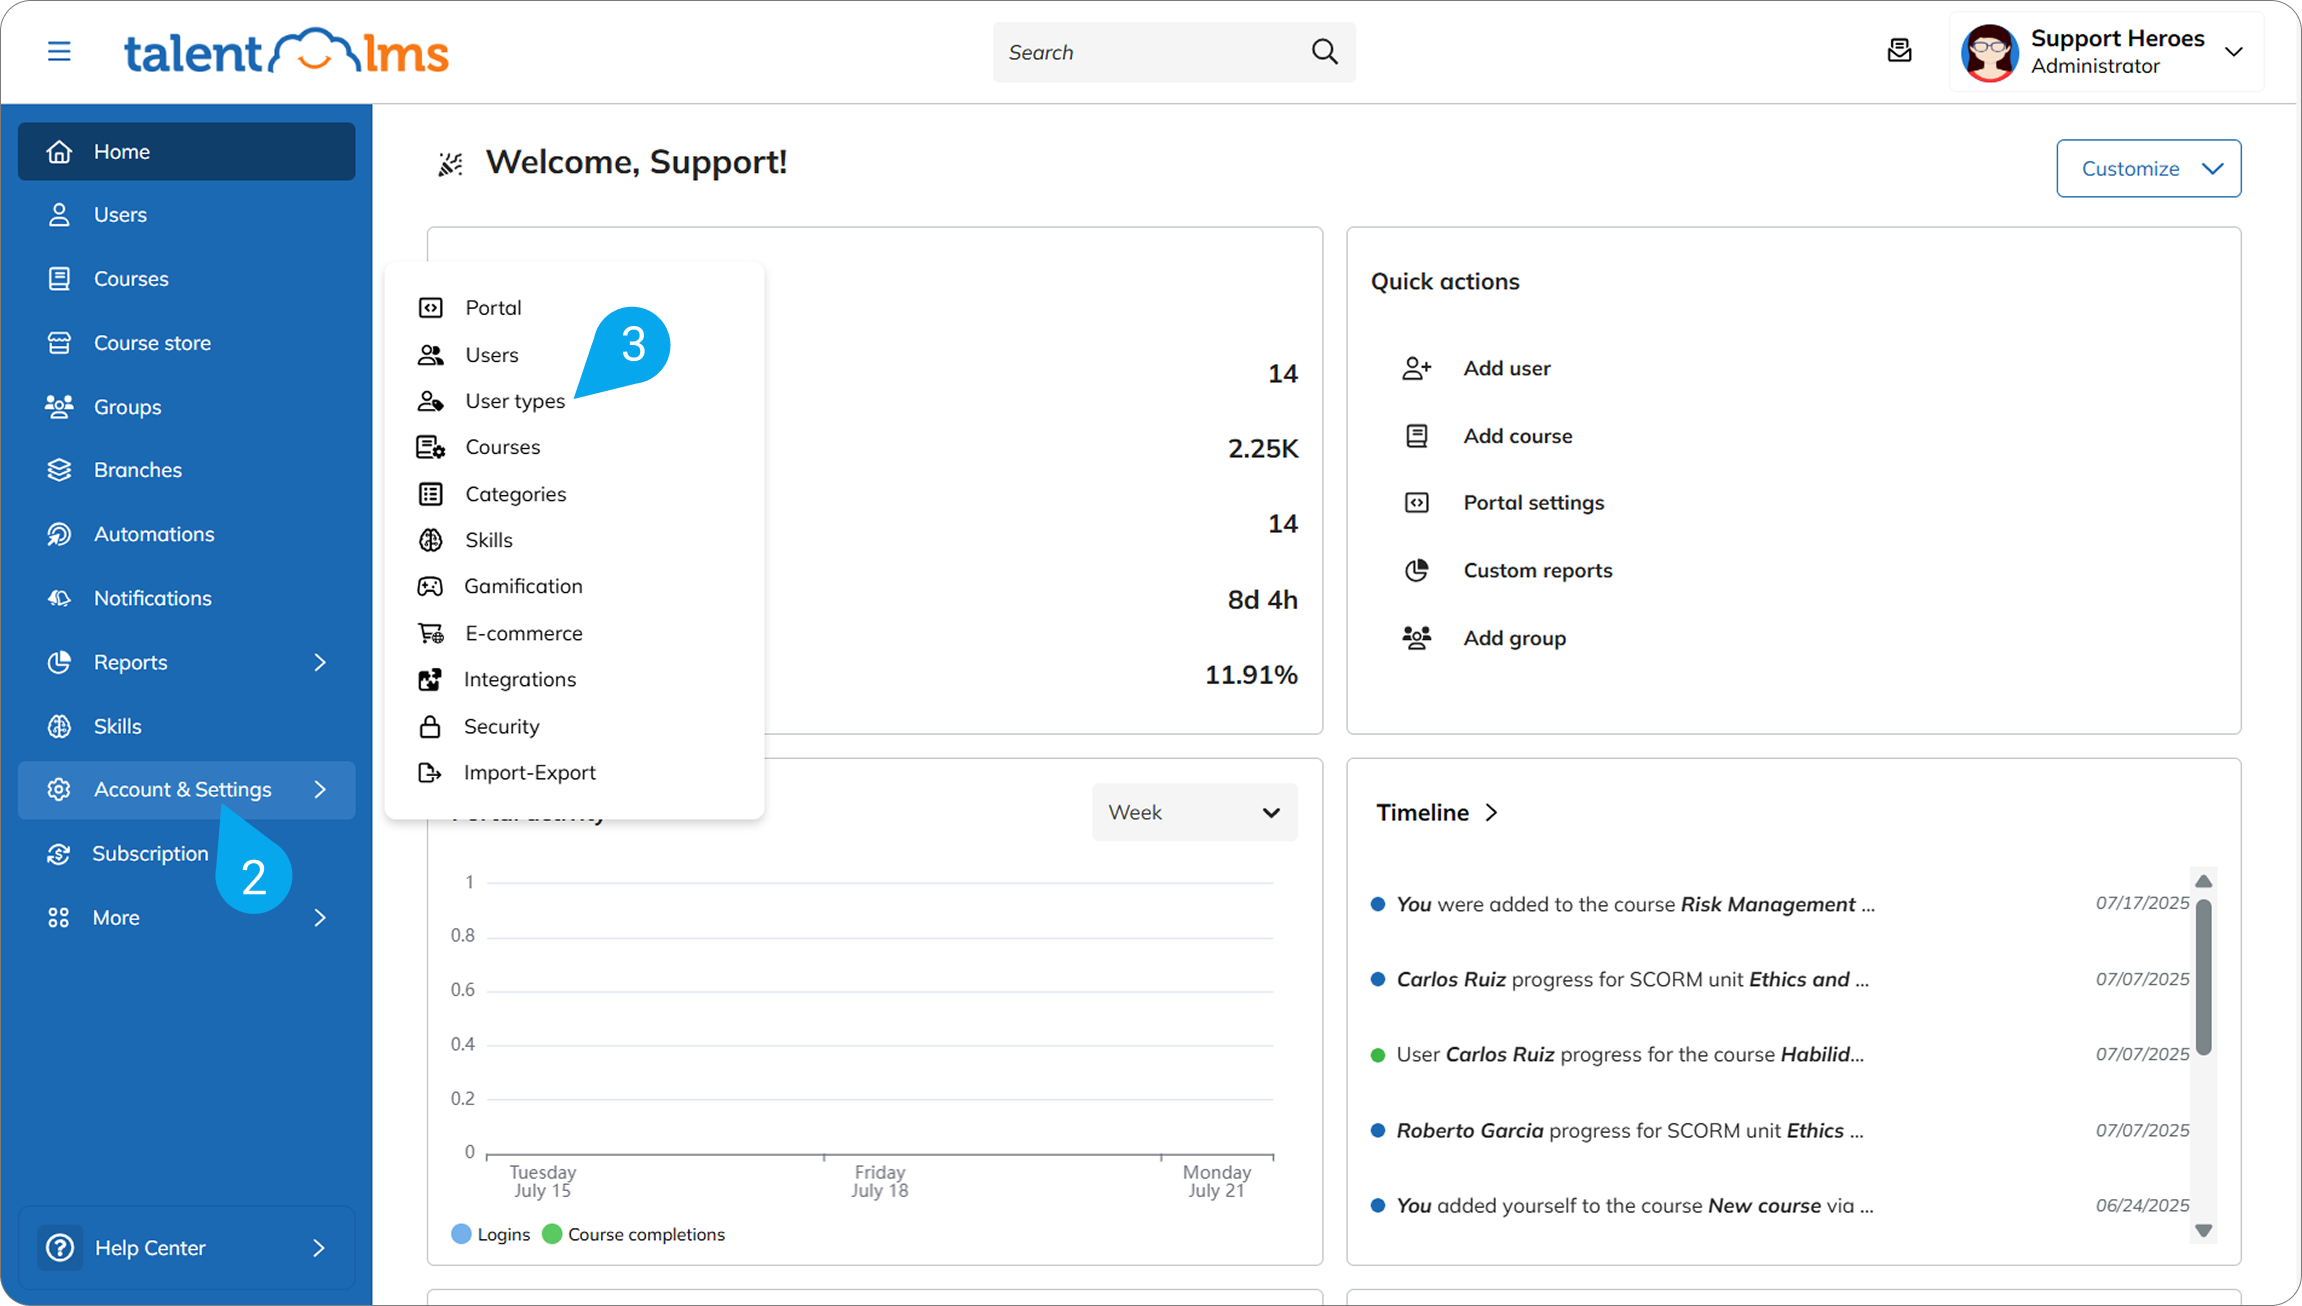Click the Timeline scrollbar up arrow
This screenshot has height=1306, width=2302.
point(2203,881)
